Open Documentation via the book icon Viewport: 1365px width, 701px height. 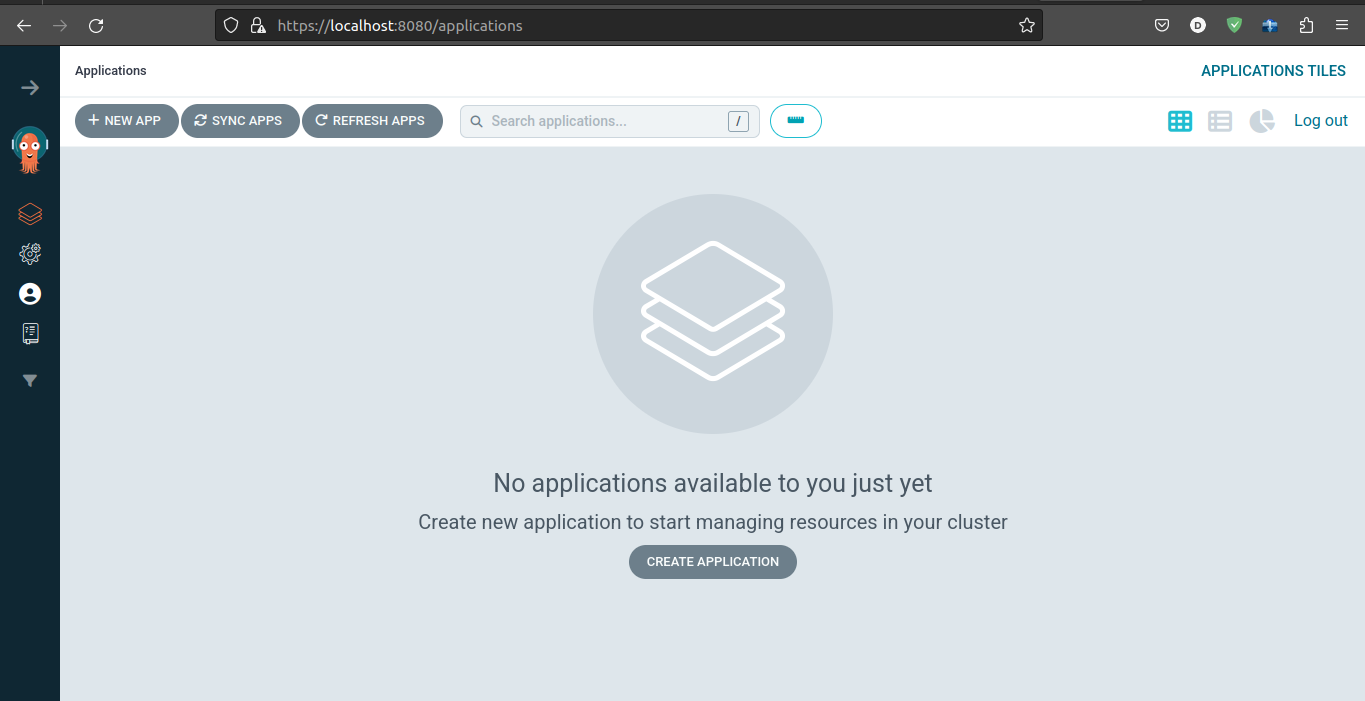pyautogui.click(x=30, y=334)
